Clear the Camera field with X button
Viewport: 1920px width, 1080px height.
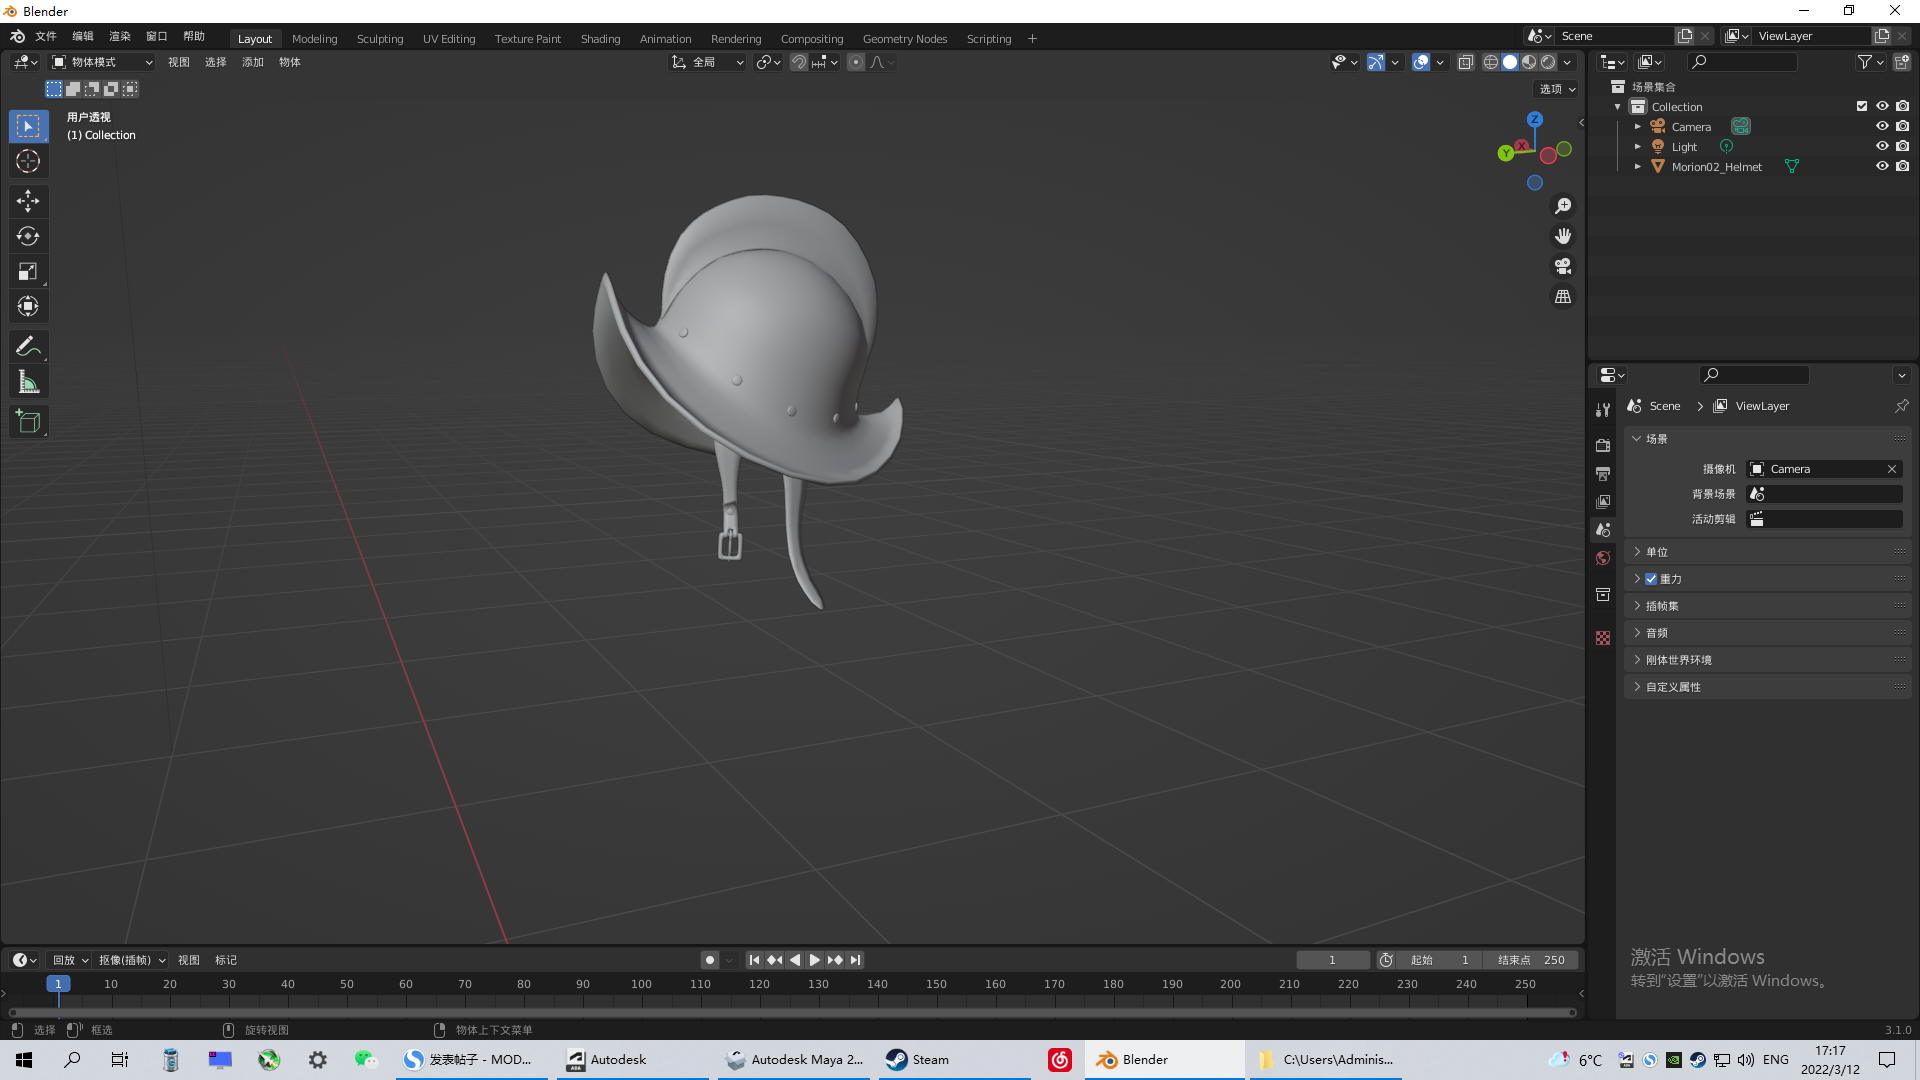coord(1892,469)
